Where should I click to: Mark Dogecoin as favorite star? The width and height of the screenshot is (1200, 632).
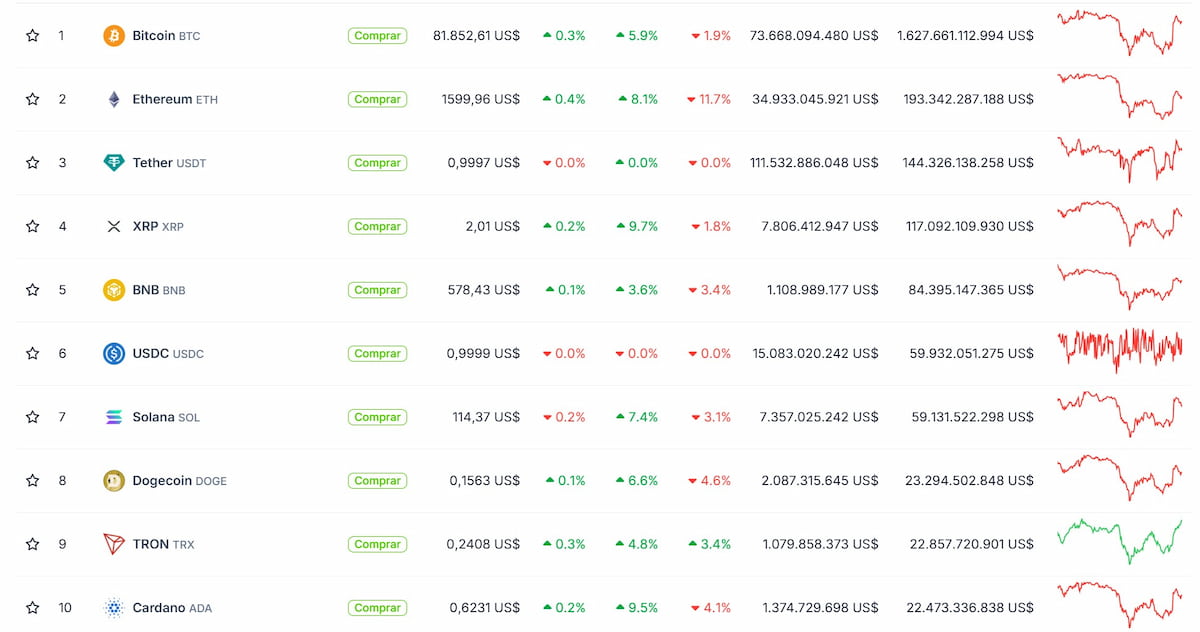[x=32, y=481]
